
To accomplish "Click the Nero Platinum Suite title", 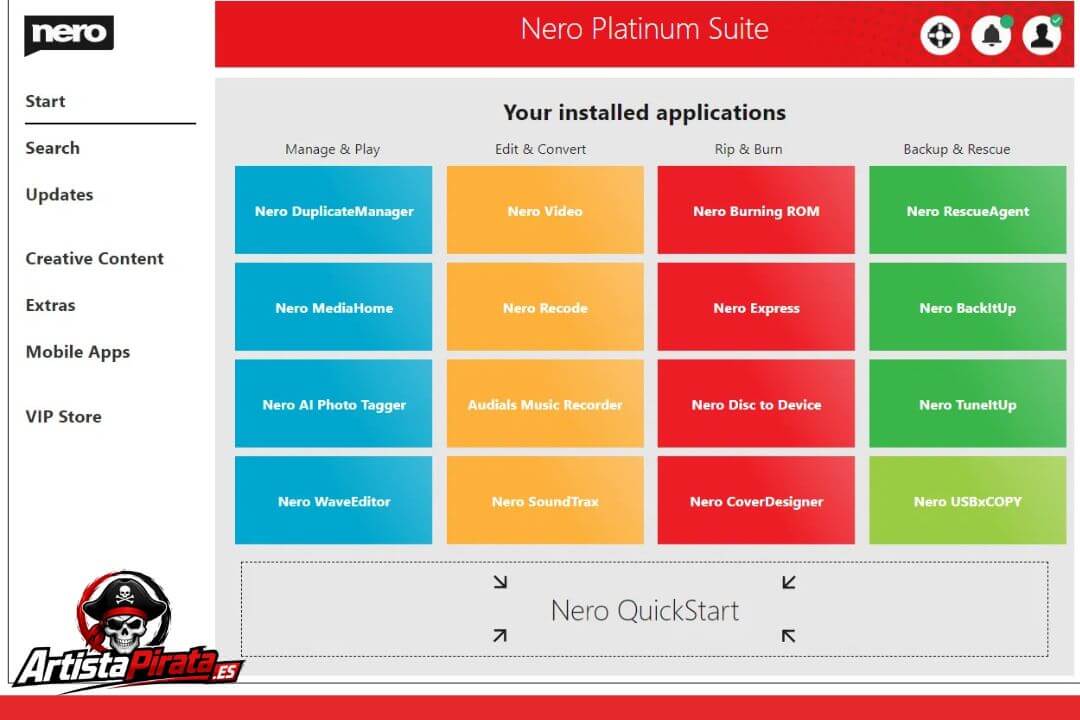I will click(x=645, y=29).
